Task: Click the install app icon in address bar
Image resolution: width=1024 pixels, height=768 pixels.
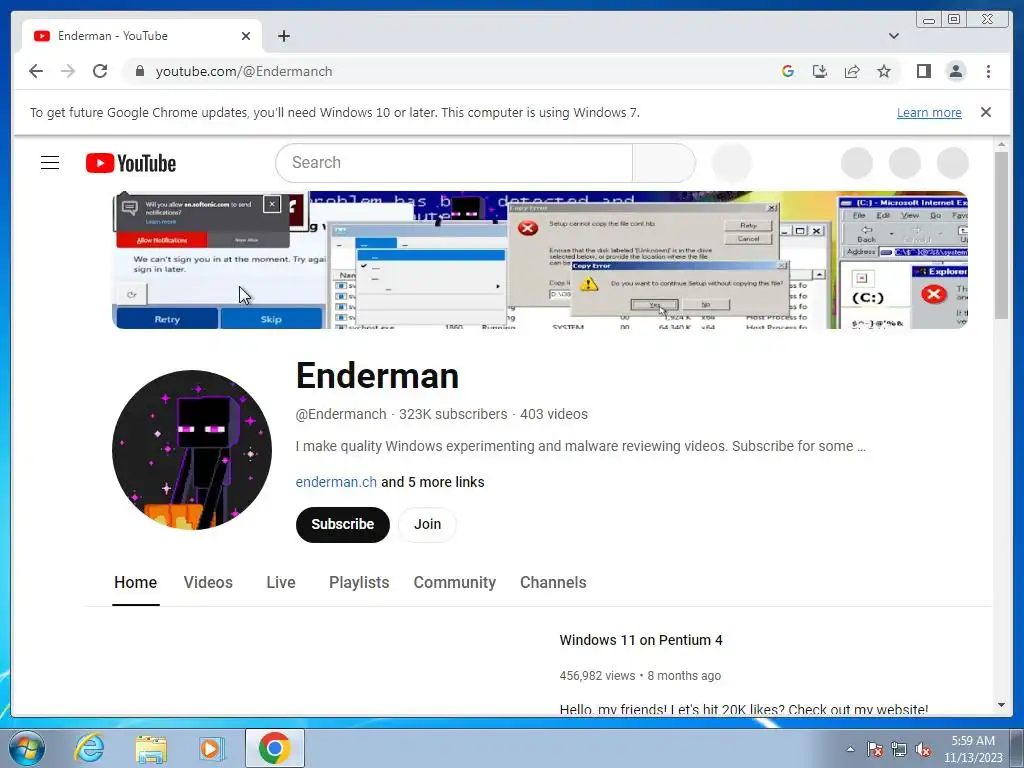Action: click(x=820, y=71)
